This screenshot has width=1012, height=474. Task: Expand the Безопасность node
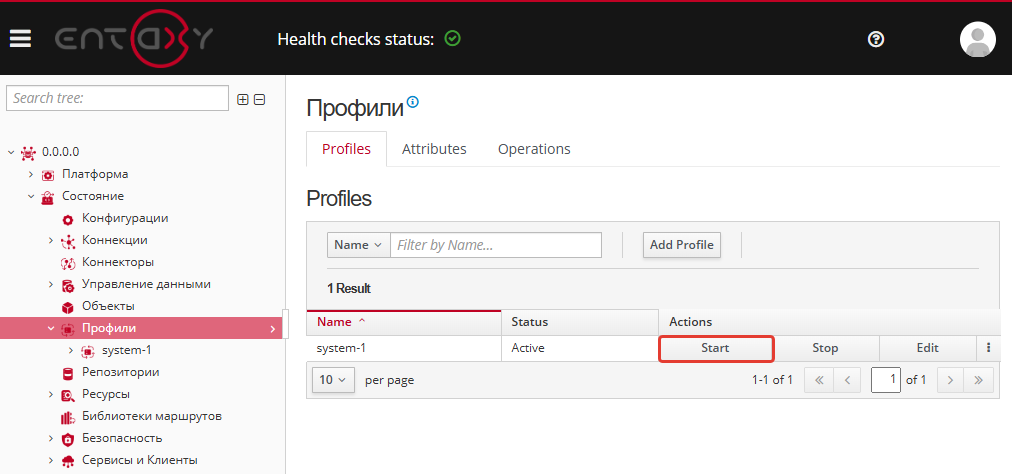click(51, 438)
